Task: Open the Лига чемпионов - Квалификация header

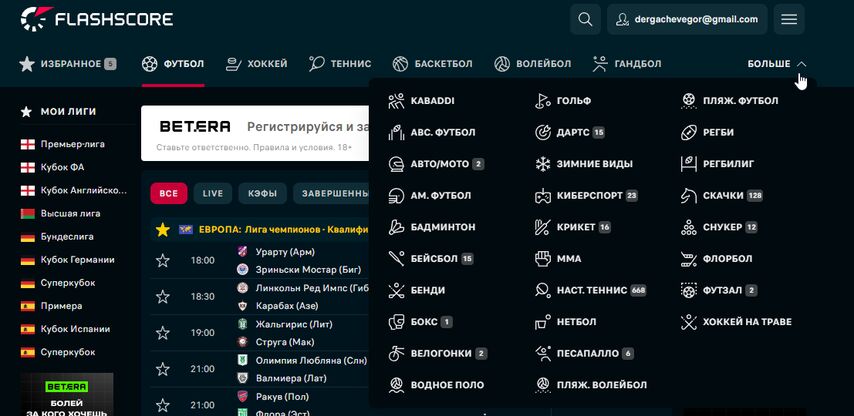Action: pos(284,230)
